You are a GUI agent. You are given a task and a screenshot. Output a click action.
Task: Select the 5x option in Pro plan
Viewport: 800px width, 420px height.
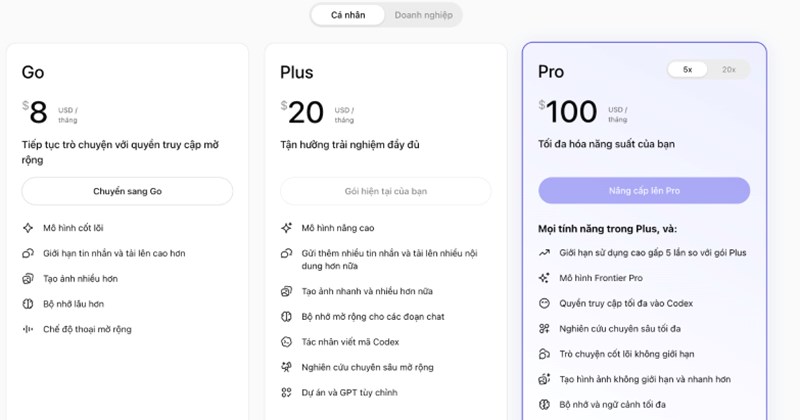[x=688, y=69]
